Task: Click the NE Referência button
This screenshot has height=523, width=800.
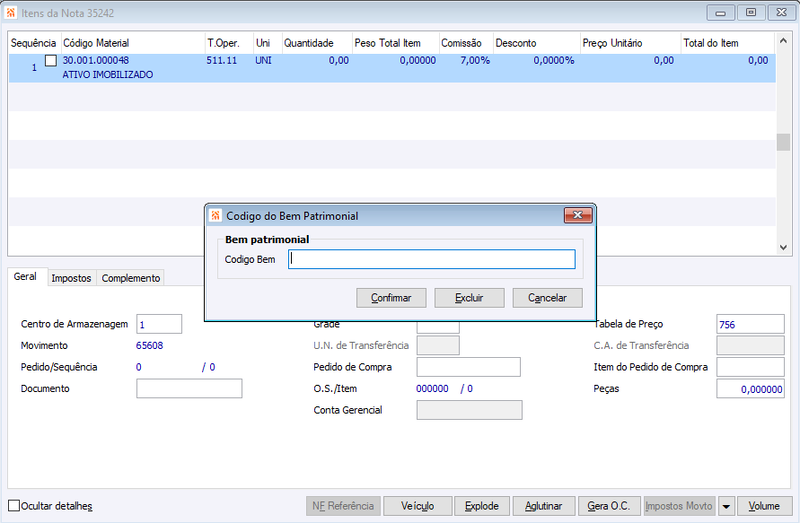Action: [x=343, y=506]
